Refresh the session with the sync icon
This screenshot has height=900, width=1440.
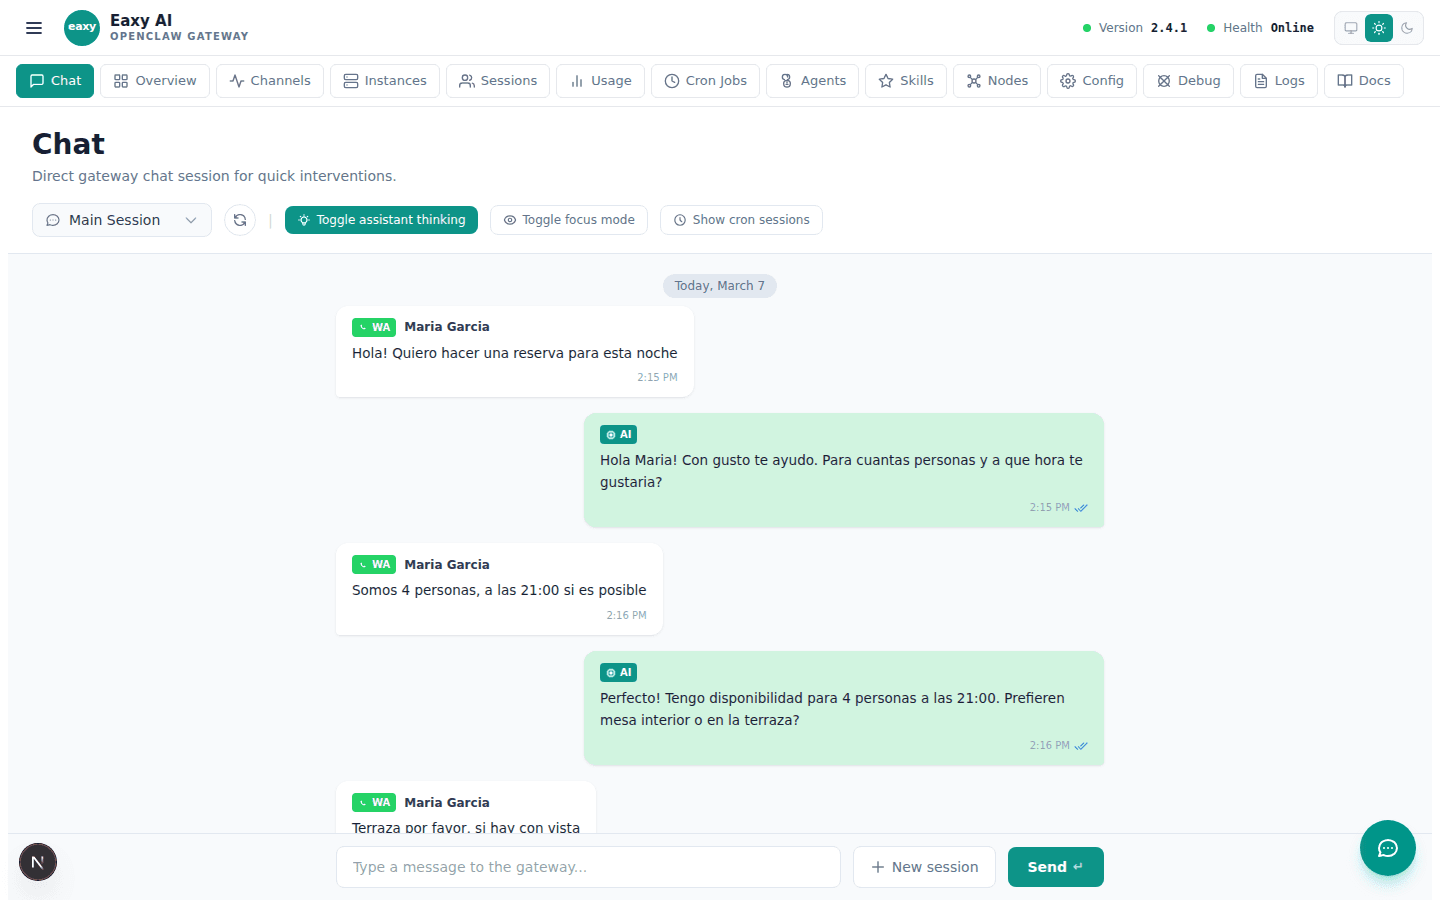tap(240, 219)
